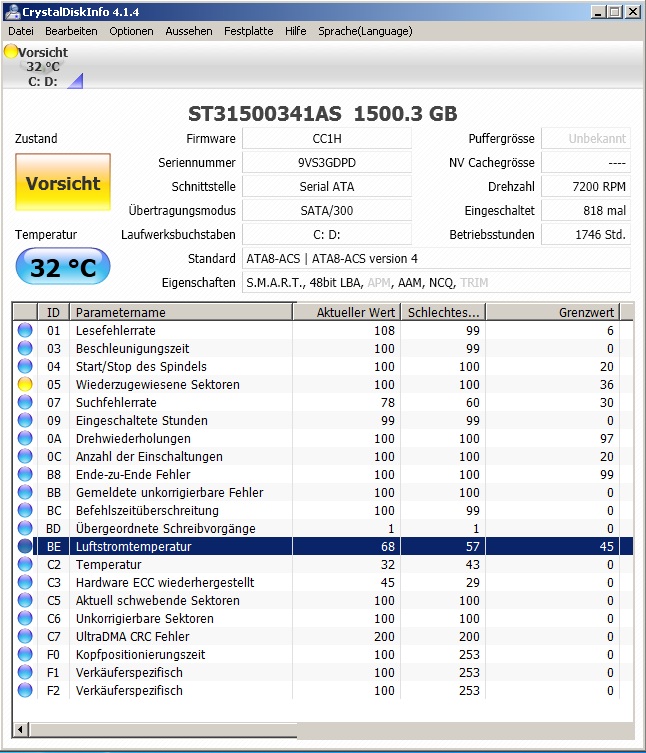Open the Festplatte menu
Viewport: 646px width, 753px height.
coord(248,31)
